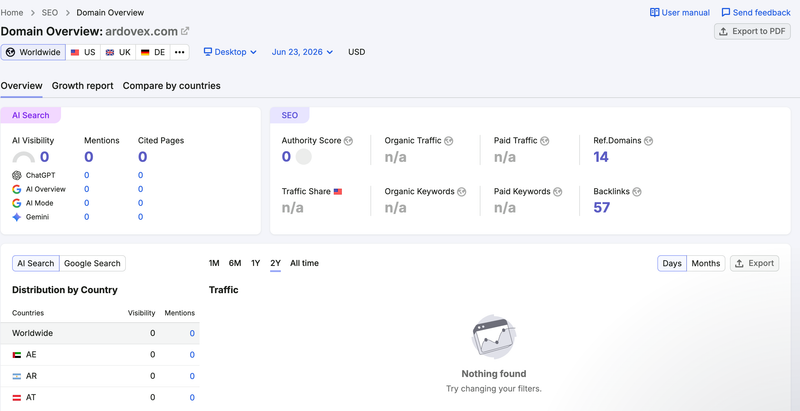Open external link icon beside ardovex.com
The height and width of the screenshot is (411, 800).
click(185, 31)
